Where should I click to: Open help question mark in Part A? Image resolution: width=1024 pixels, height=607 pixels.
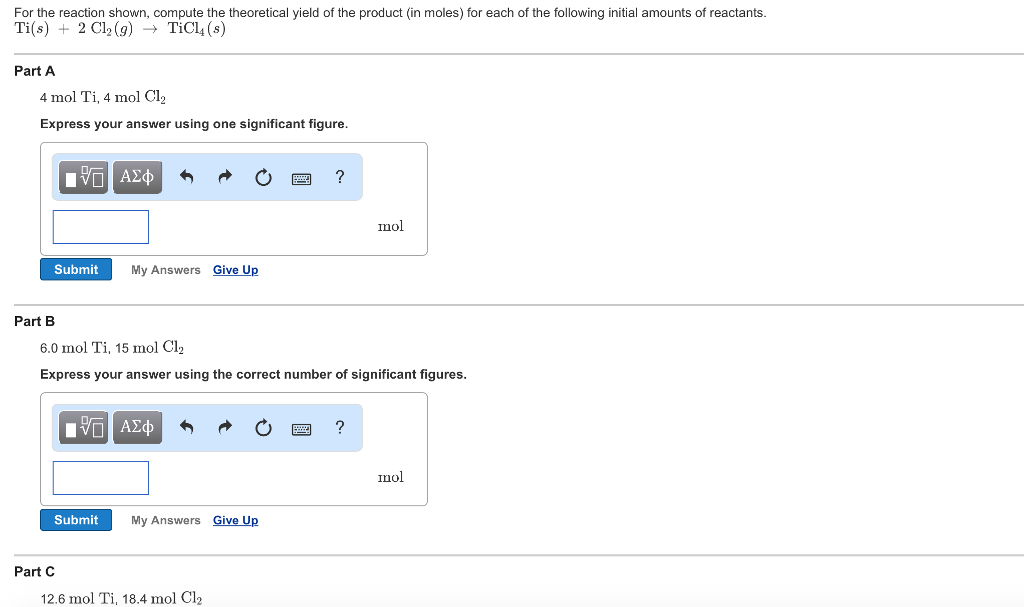tap(340, 177)
